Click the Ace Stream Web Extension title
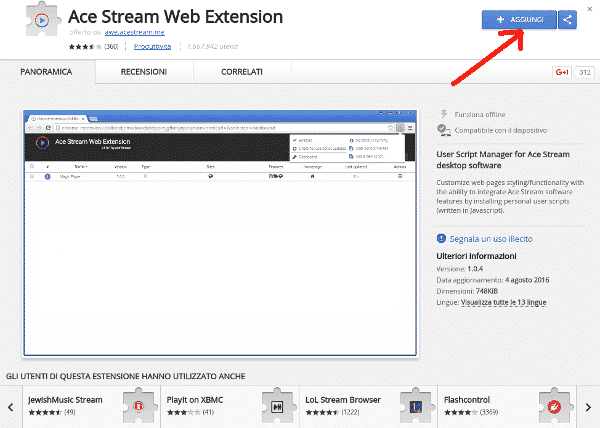The height and width of the screenshot is (428, 600). pyautogui.click(x=176, y=17)
